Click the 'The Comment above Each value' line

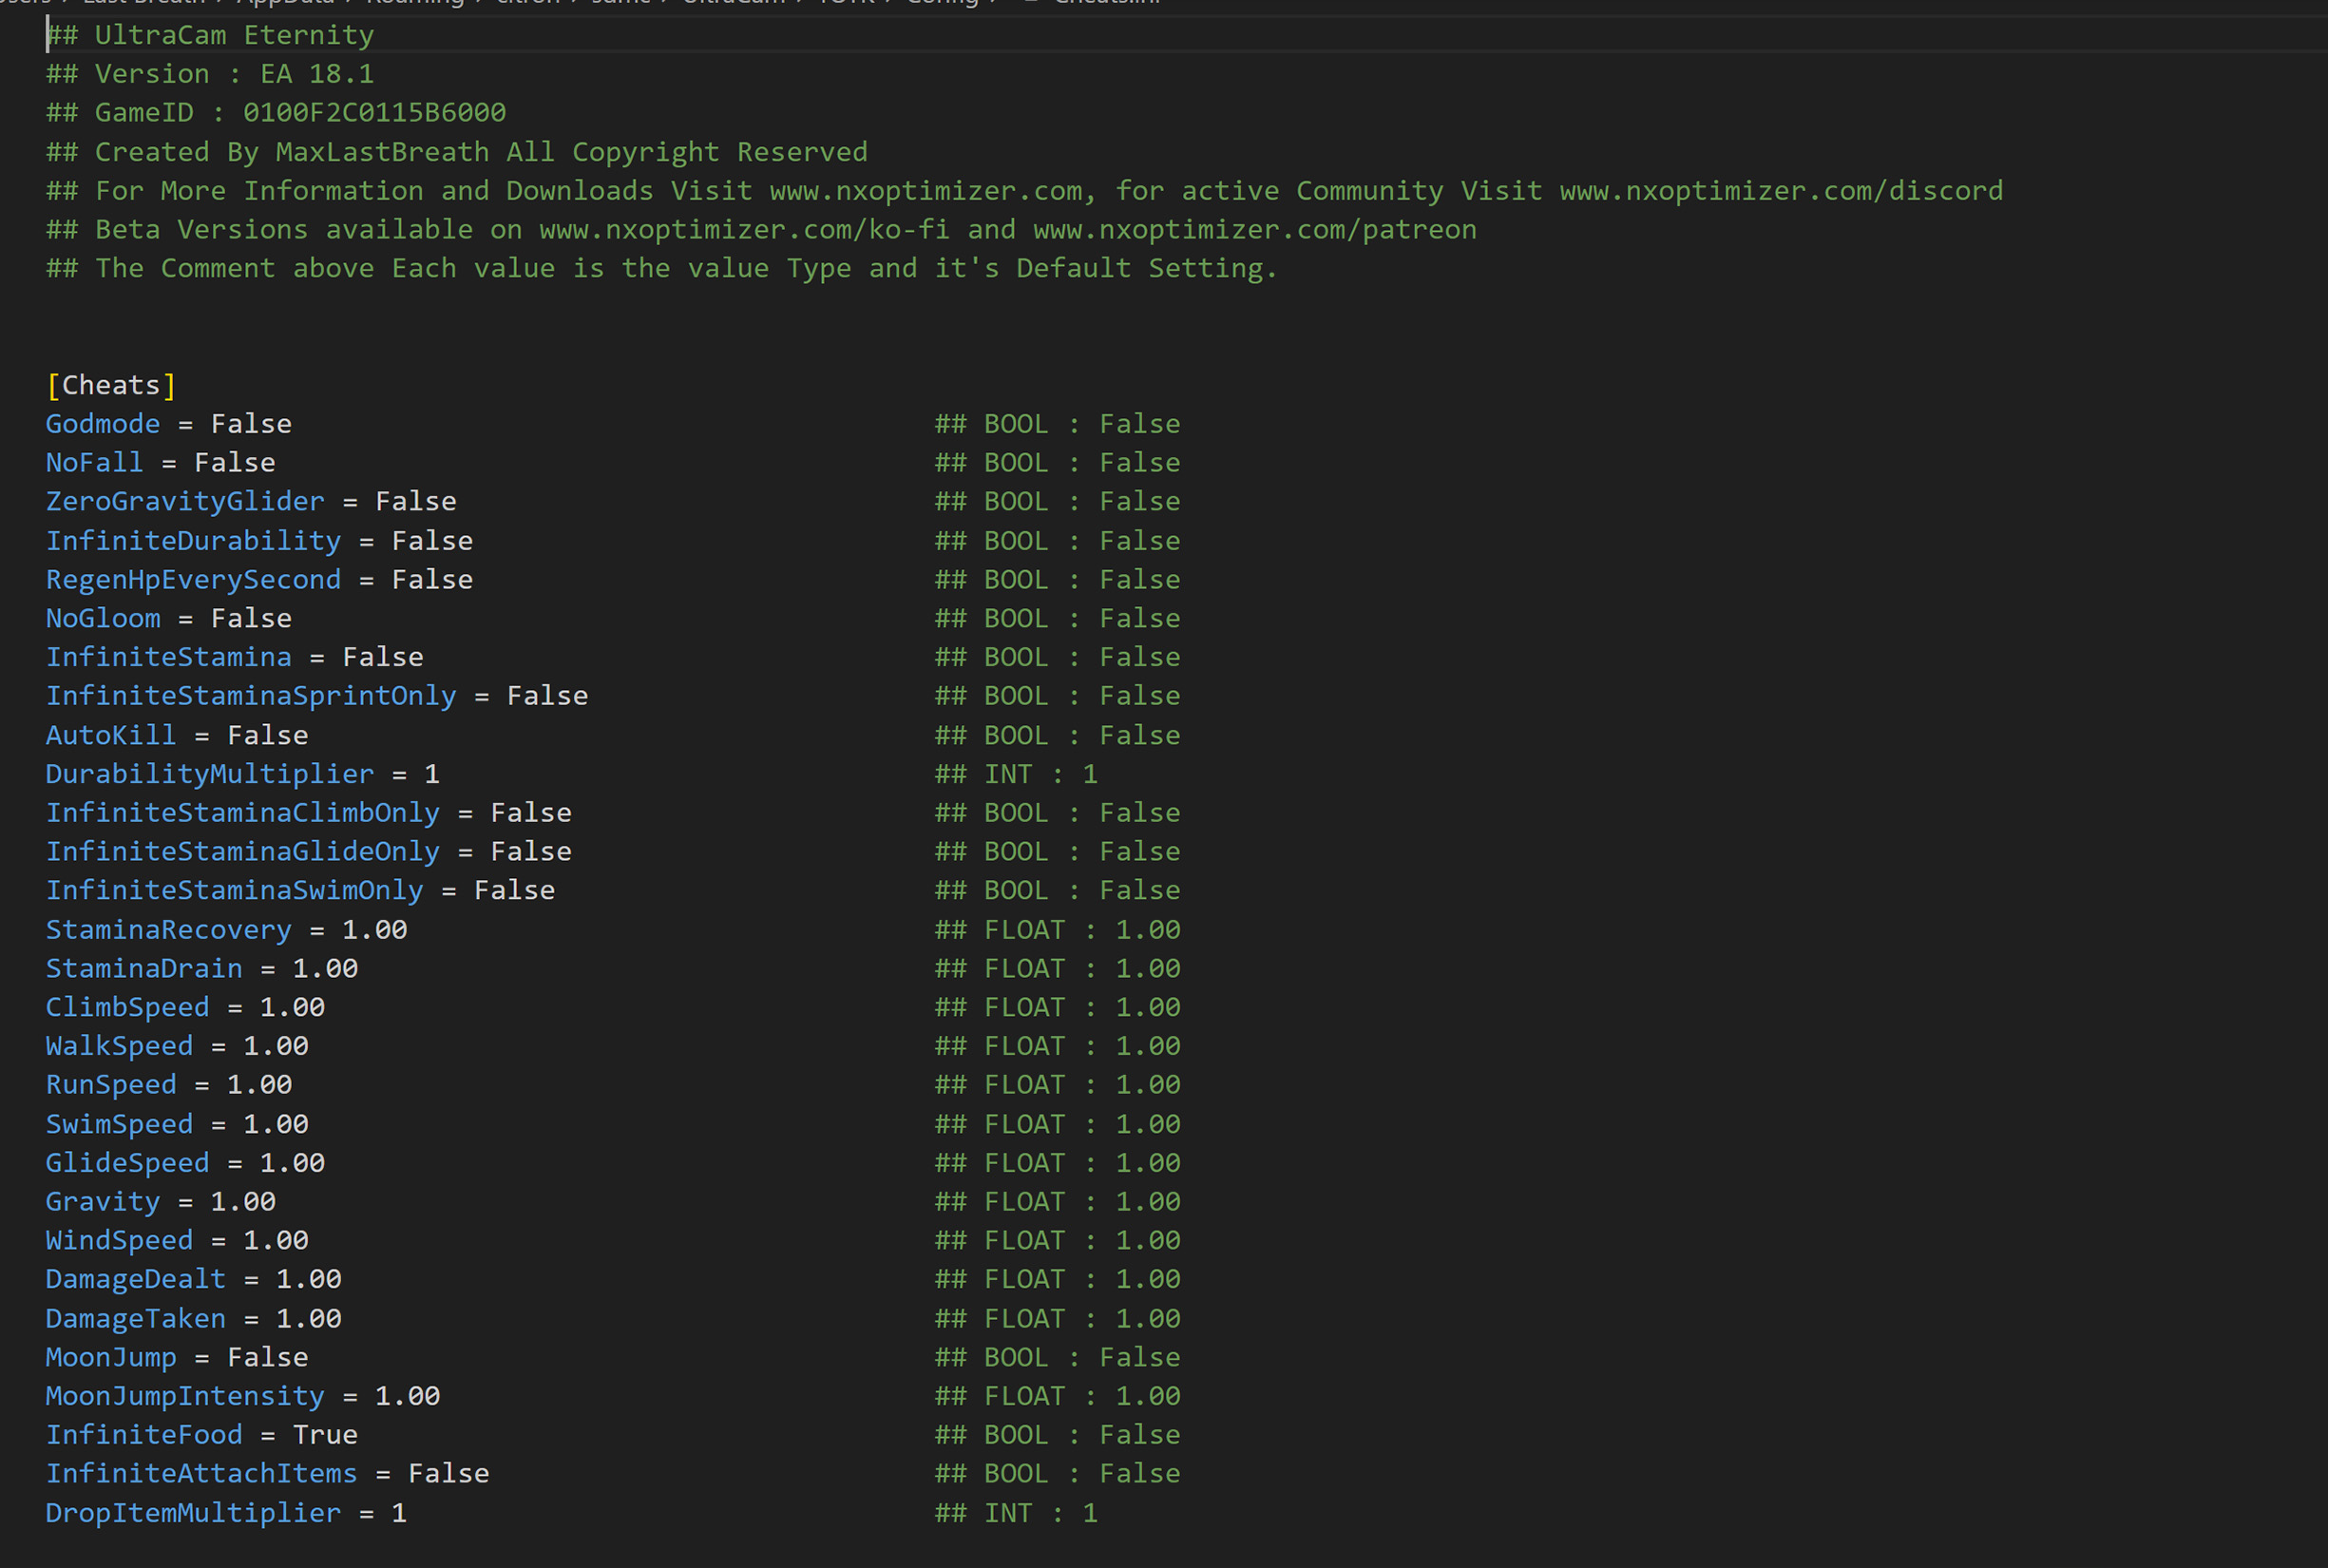pyautogui.click(x=662, y=269)
